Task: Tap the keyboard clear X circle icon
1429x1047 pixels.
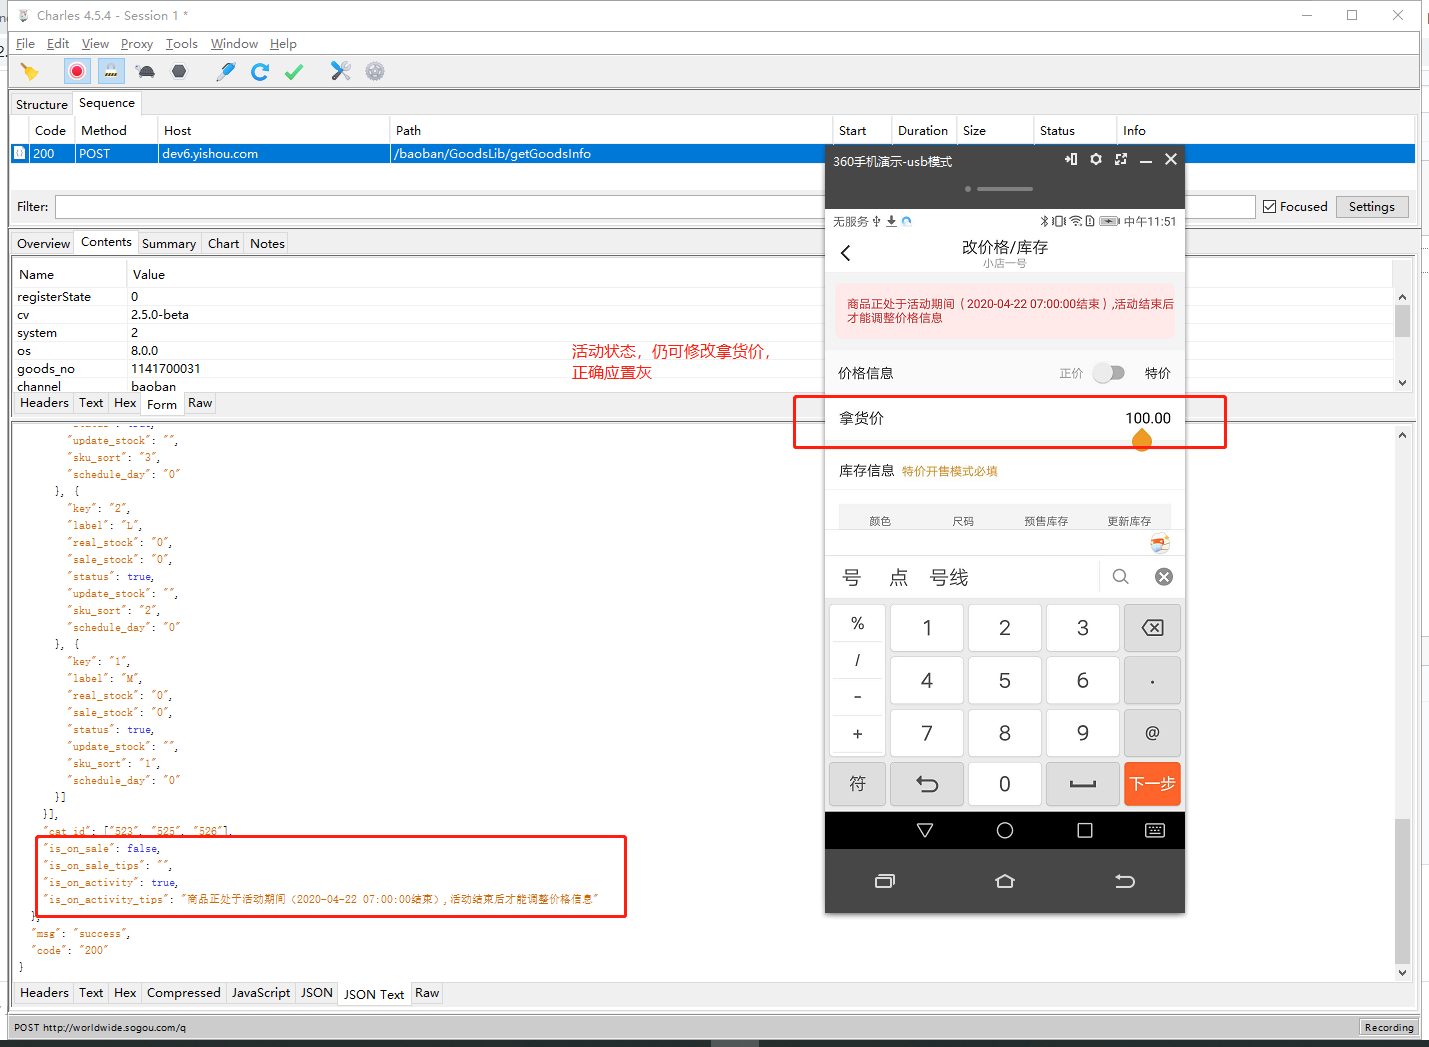Action: coord(1164,577)
